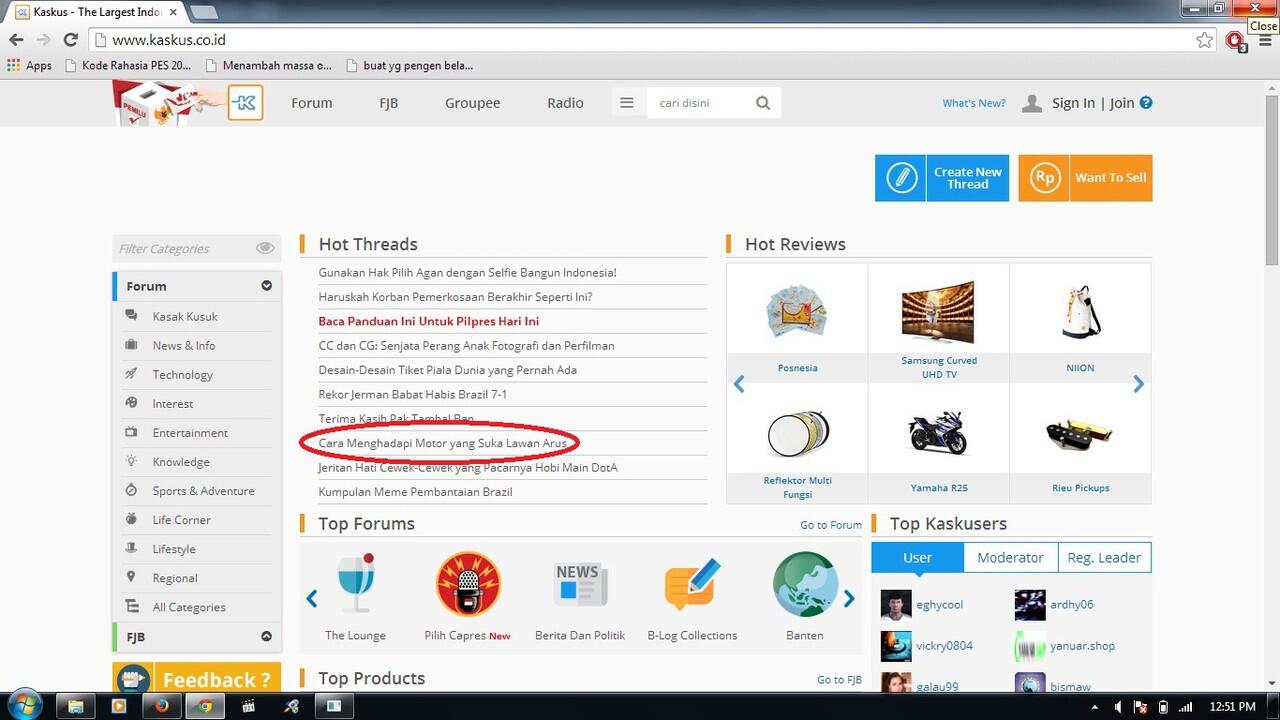Open Baca Panduan Ini Untuk Pilpres Hari Ini
1280x720 pixels.
pyautogui.click(x=429, y=321)
